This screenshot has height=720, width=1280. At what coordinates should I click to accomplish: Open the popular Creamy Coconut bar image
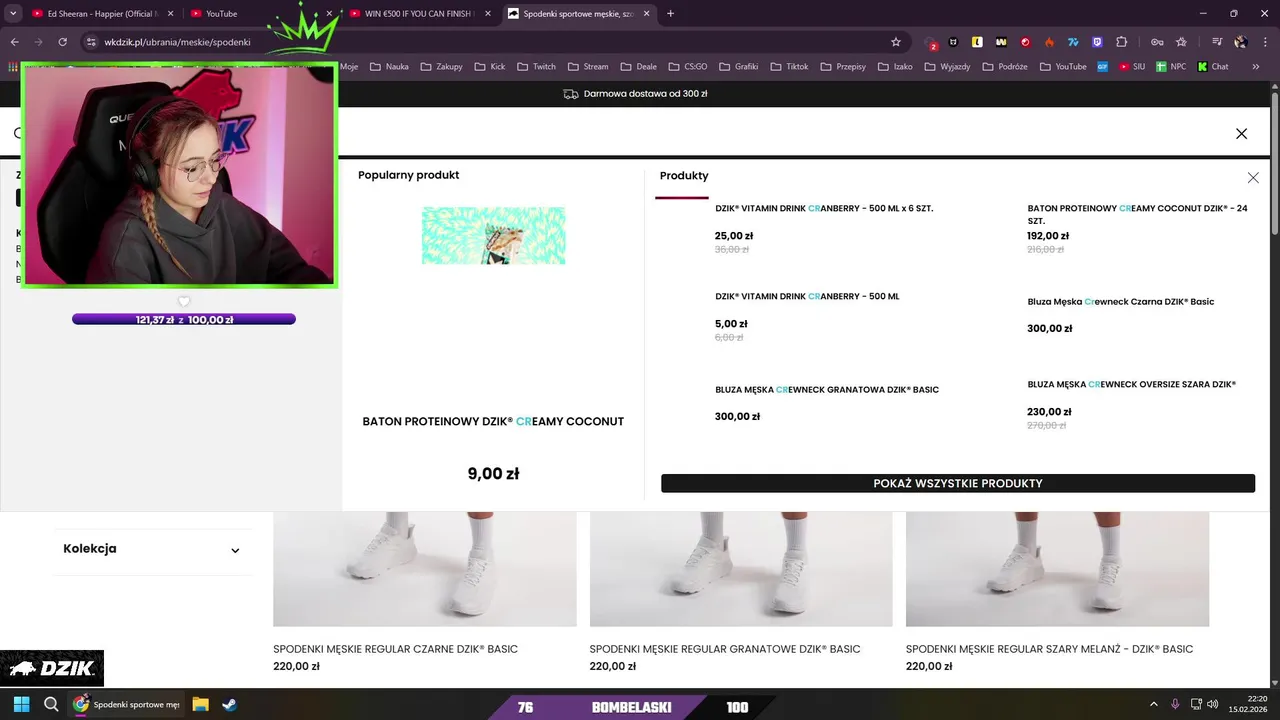click(493, 236)
